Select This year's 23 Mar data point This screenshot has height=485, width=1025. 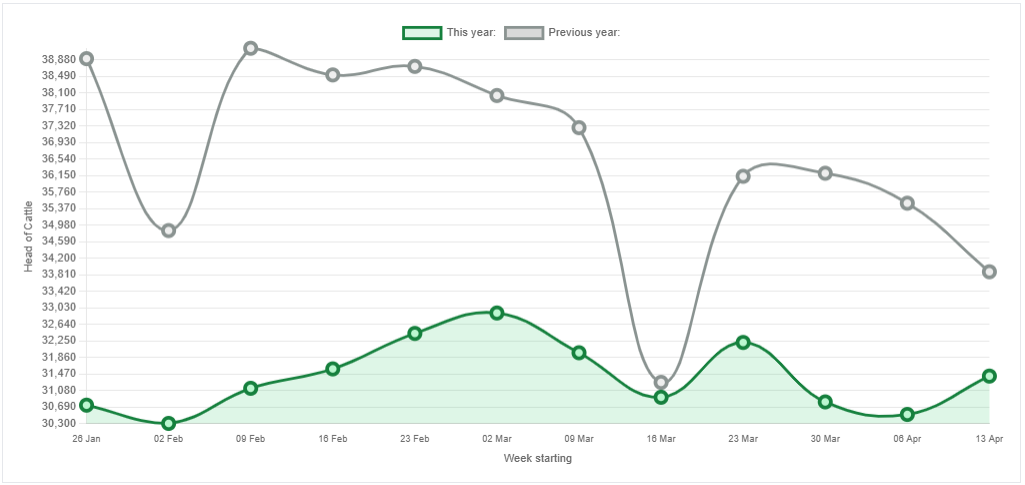743,342
